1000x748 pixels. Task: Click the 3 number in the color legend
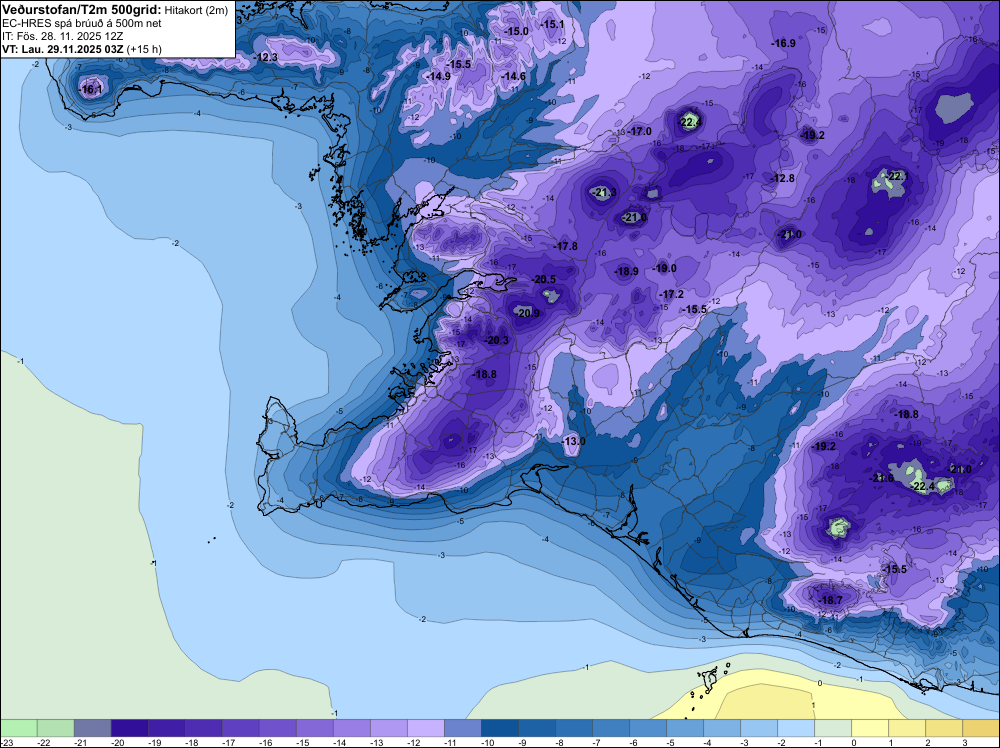[964, 742]
